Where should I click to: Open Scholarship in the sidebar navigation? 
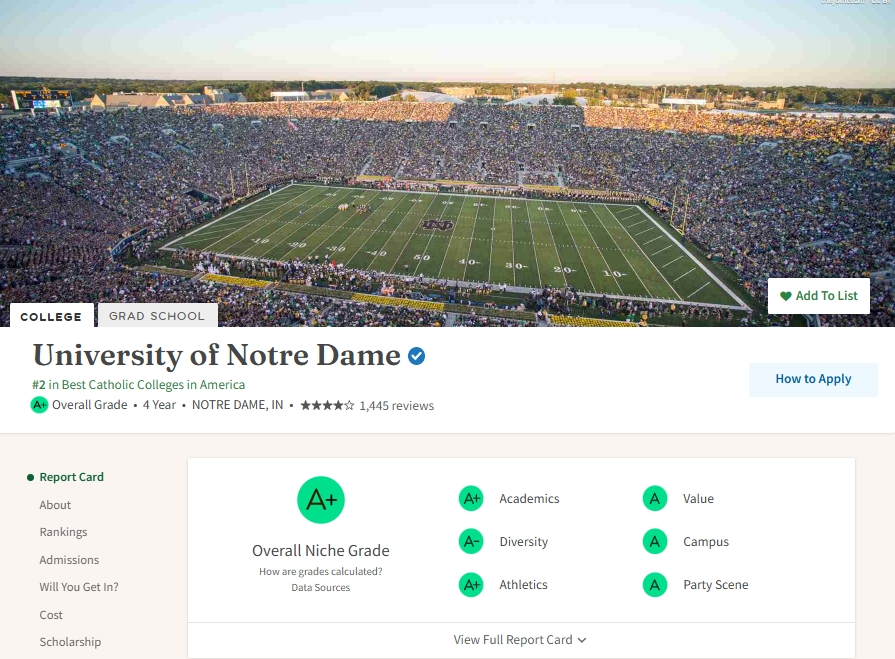[x=70, y=642]
